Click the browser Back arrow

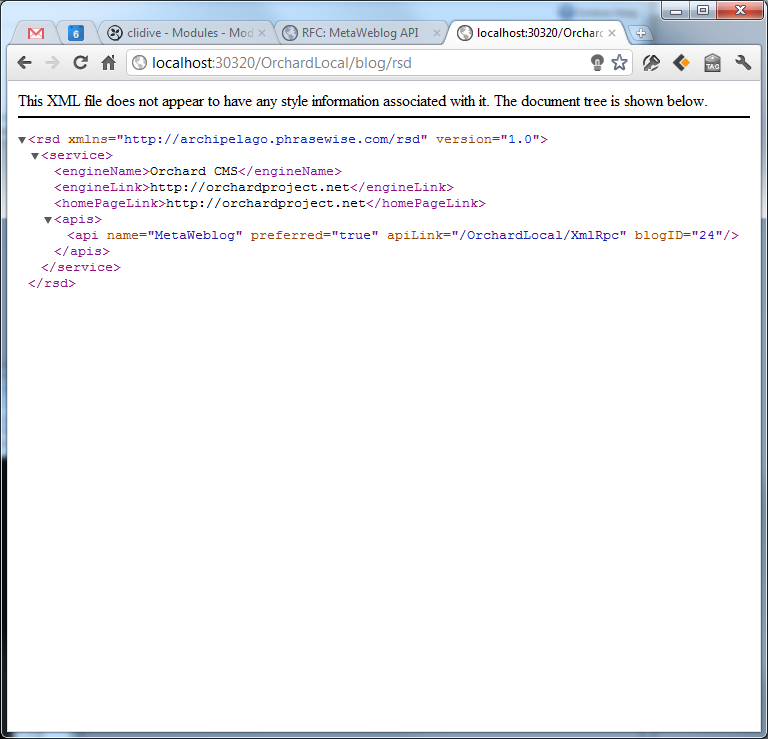[x=24, y=62]
